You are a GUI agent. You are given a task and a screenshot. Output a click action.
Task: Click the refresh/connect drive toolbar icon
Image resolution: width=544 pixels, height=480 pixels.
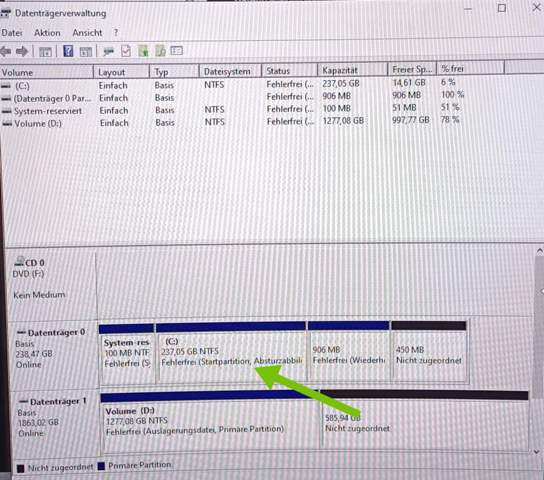pyautogui.click(x=109, y=51)
